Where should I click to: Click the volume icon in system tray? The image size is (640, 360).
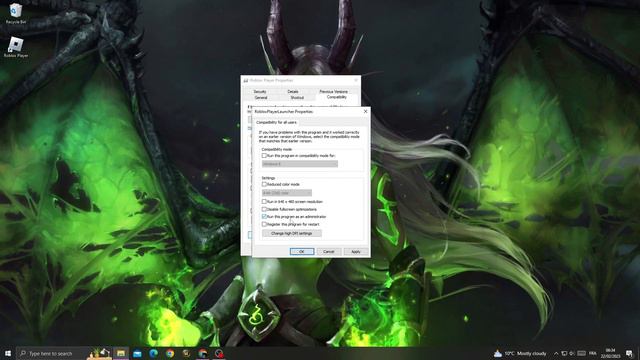click(x=572, y=353)
